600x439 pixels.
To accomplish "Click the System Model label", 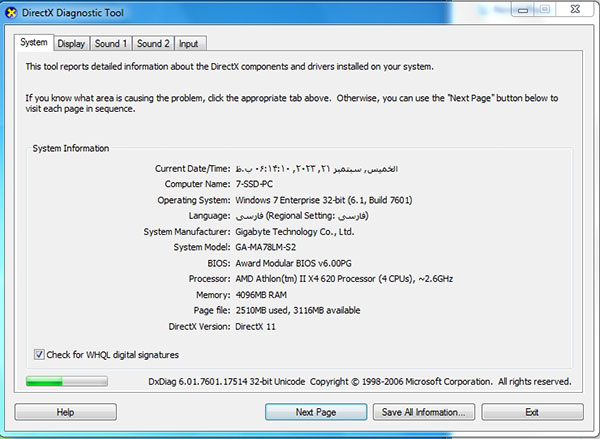I will (x=202, y=247).
